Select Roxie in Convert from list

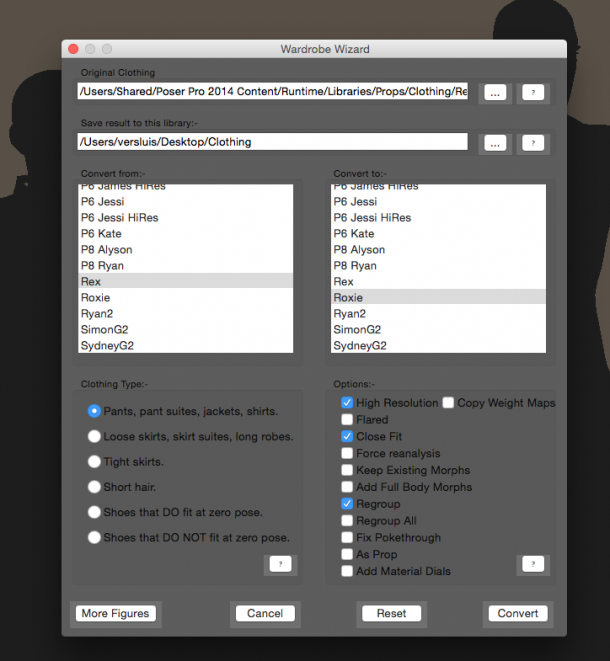pos(185,298)
